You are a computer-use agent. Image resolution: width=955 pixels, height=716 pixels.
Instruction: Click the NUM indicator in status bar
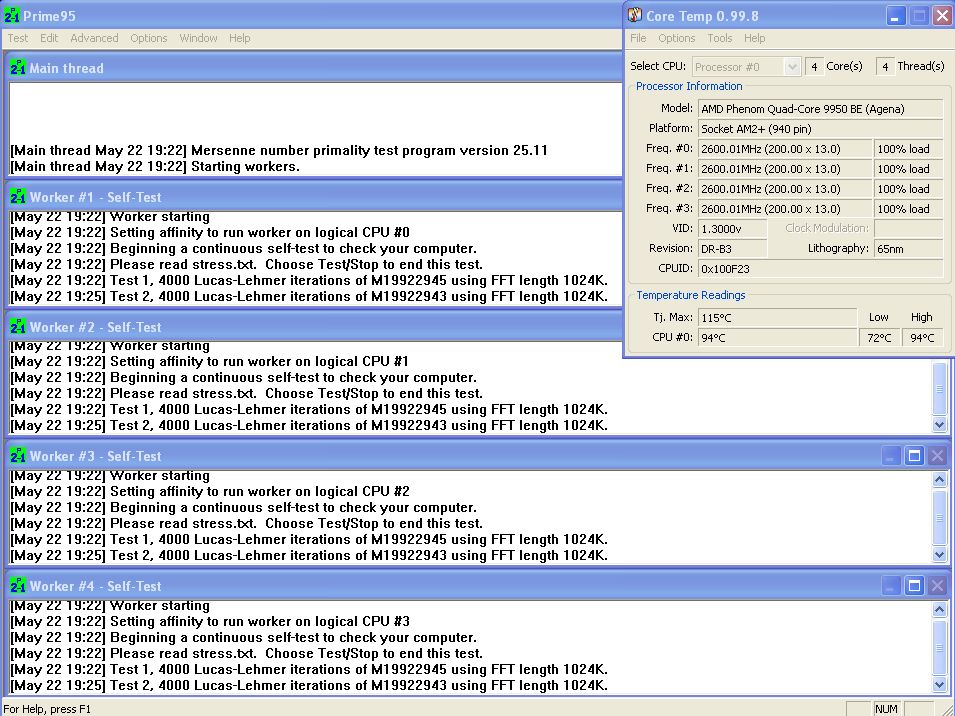coord(886,709)
